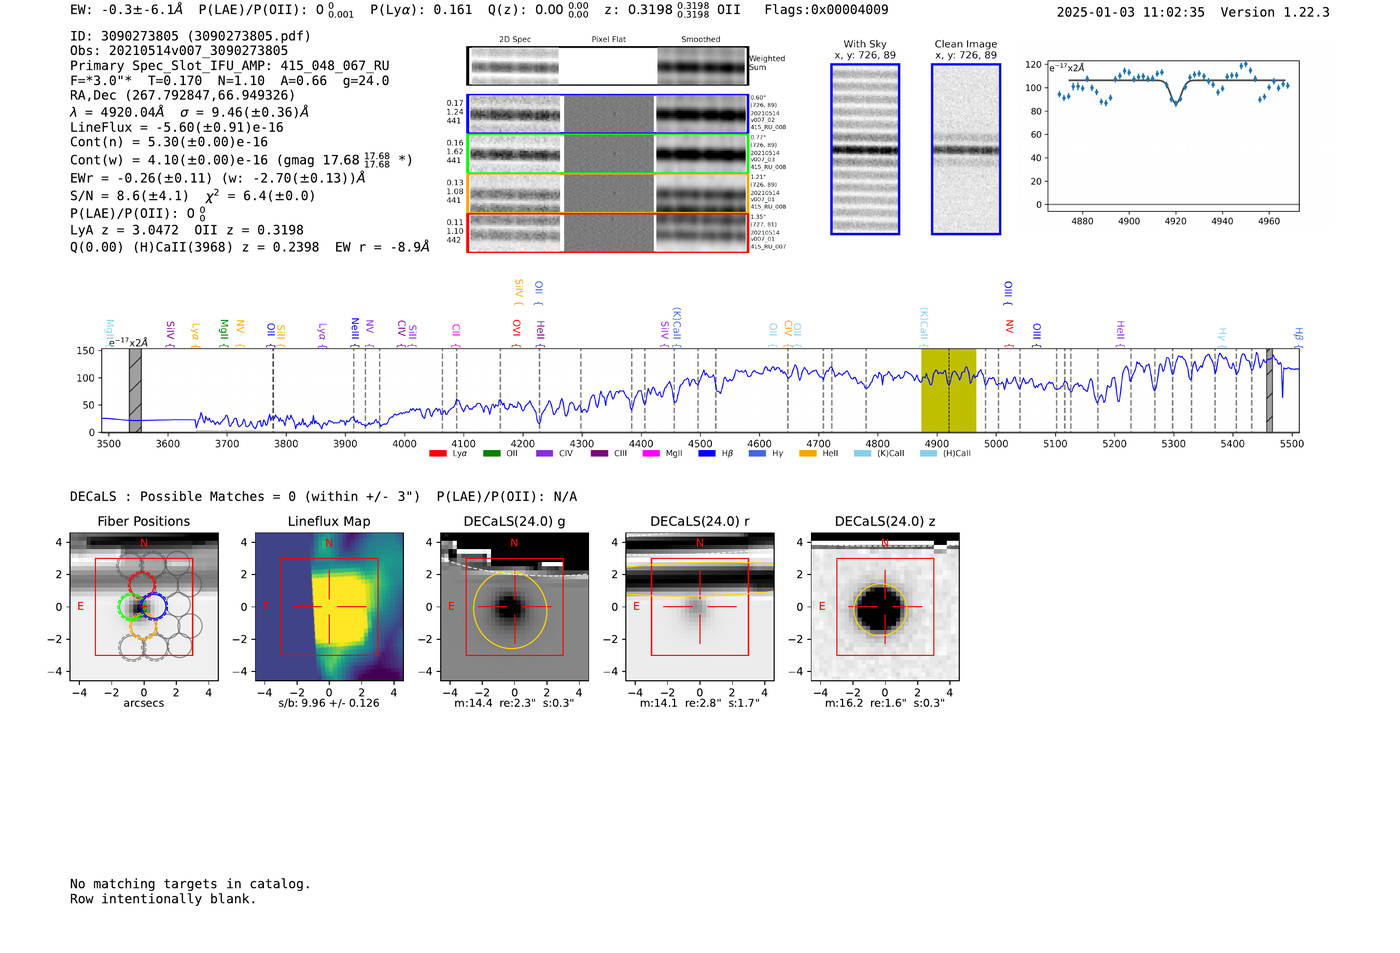Click the orange HeII legend swatch
1400x953 pixels.
[808, 454]
